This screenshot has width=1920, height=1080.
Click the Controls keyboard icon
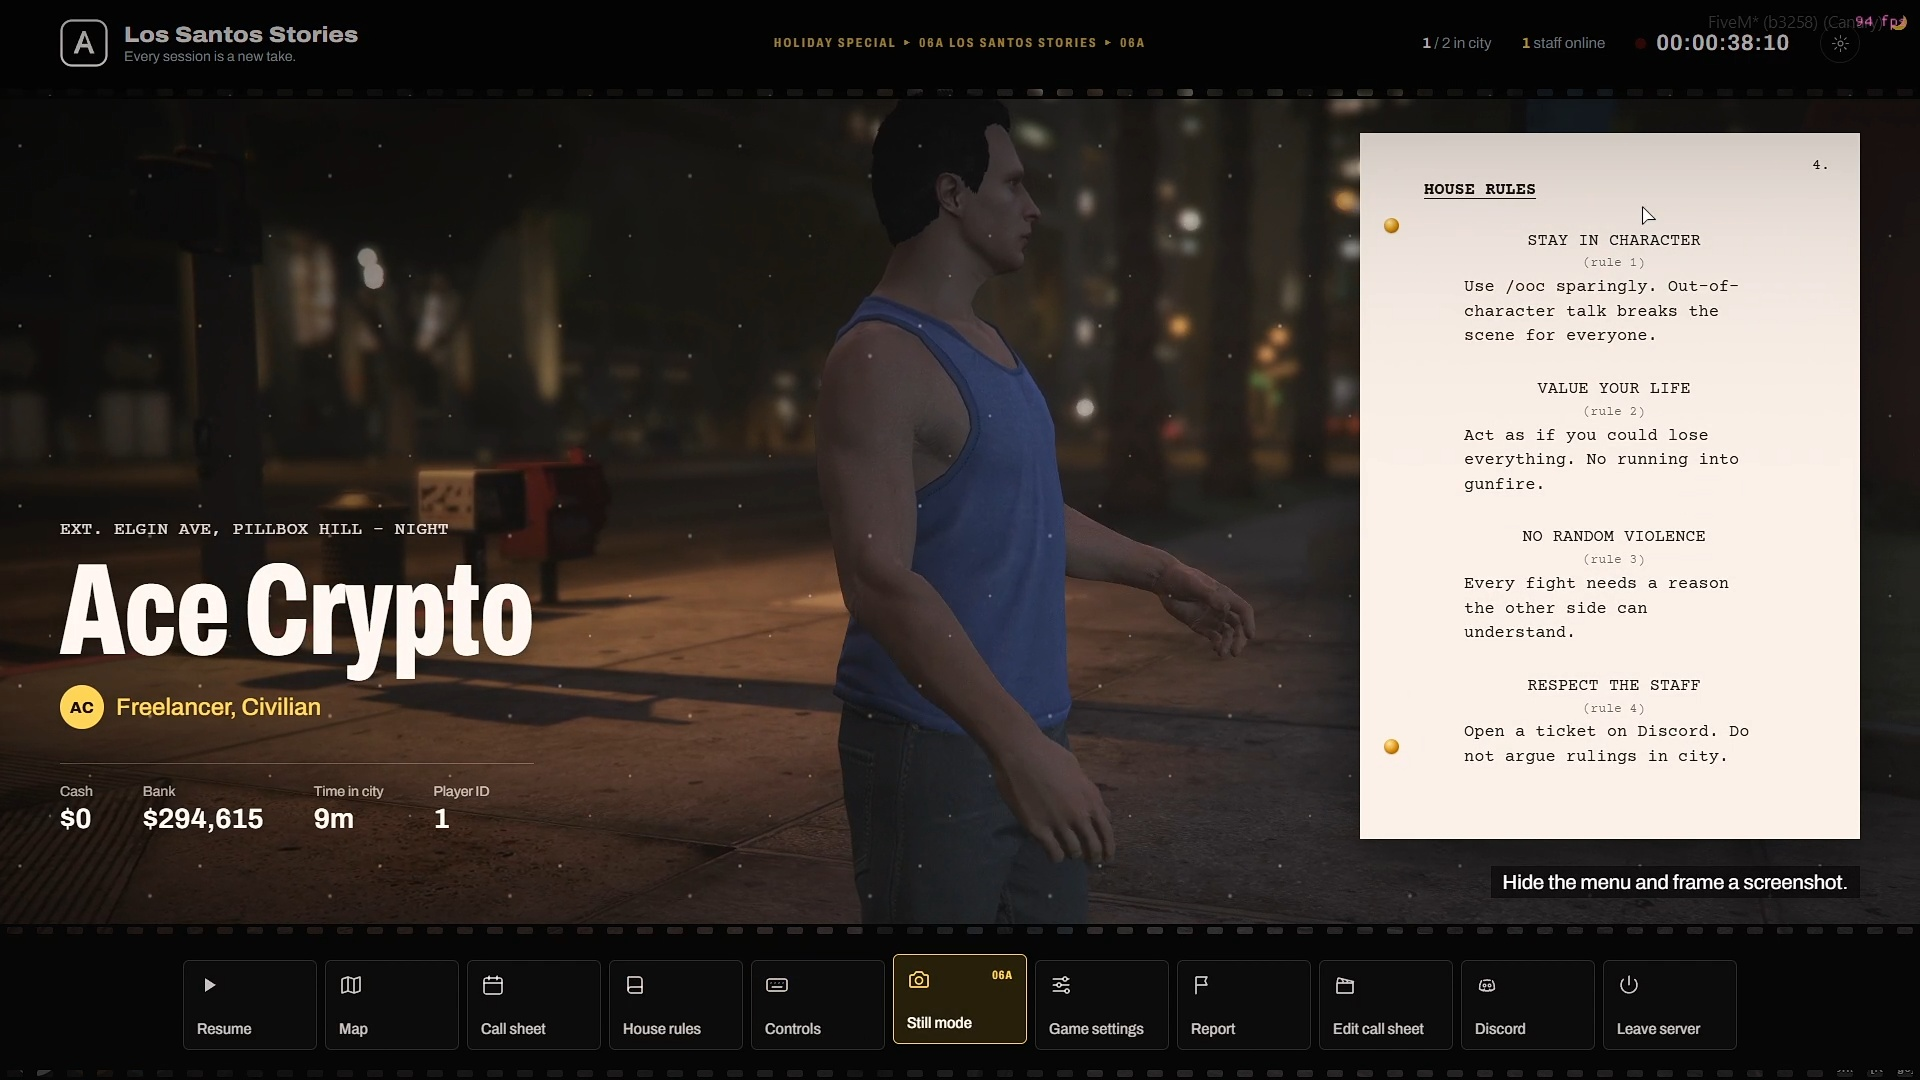(x=777, y=985)
